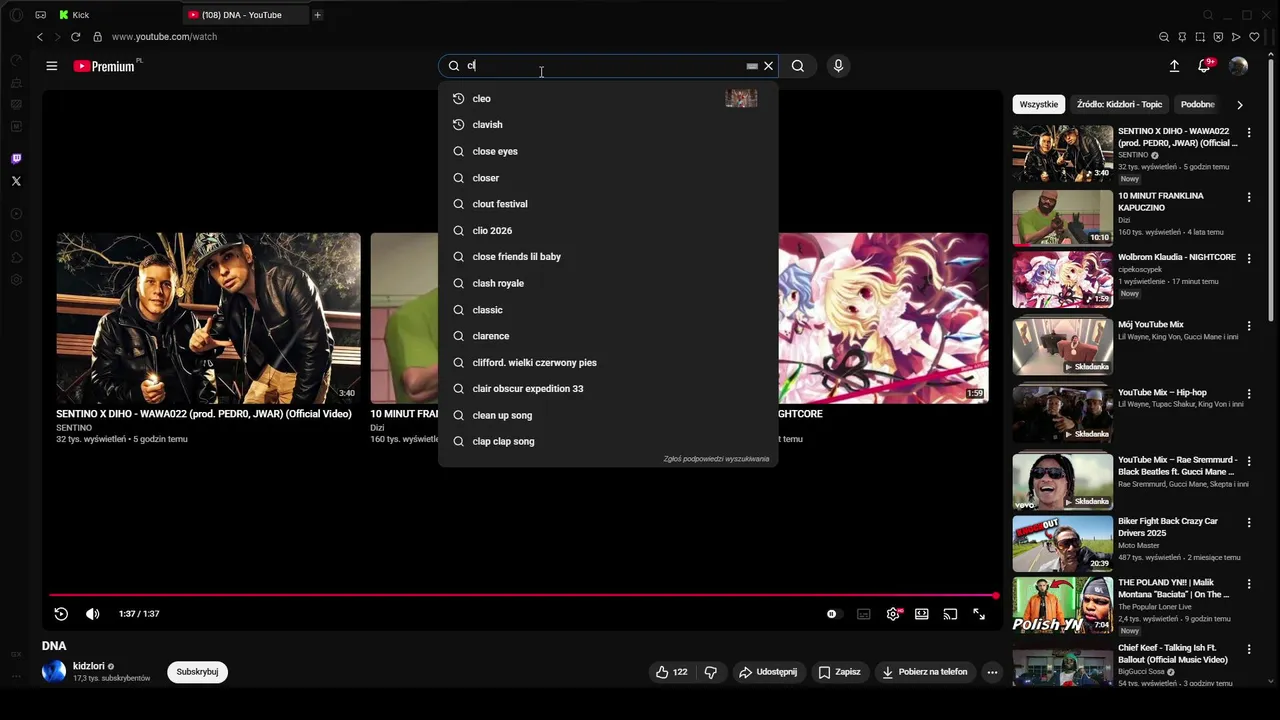This screenshot has height=720, width=1280.
Task: Click the video progress bar
Action: click(x=522, y=596)
